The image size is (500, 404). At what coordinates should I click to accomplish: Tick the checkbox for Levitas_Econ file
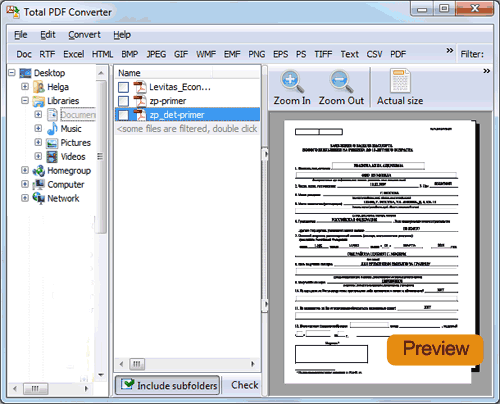(x=123, y=88)
